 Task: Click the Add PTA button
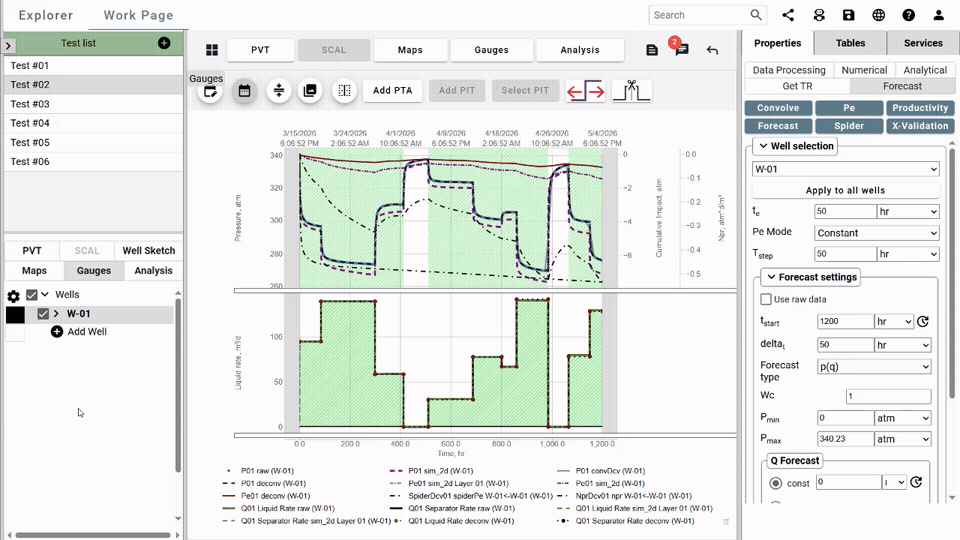point(392,91)
